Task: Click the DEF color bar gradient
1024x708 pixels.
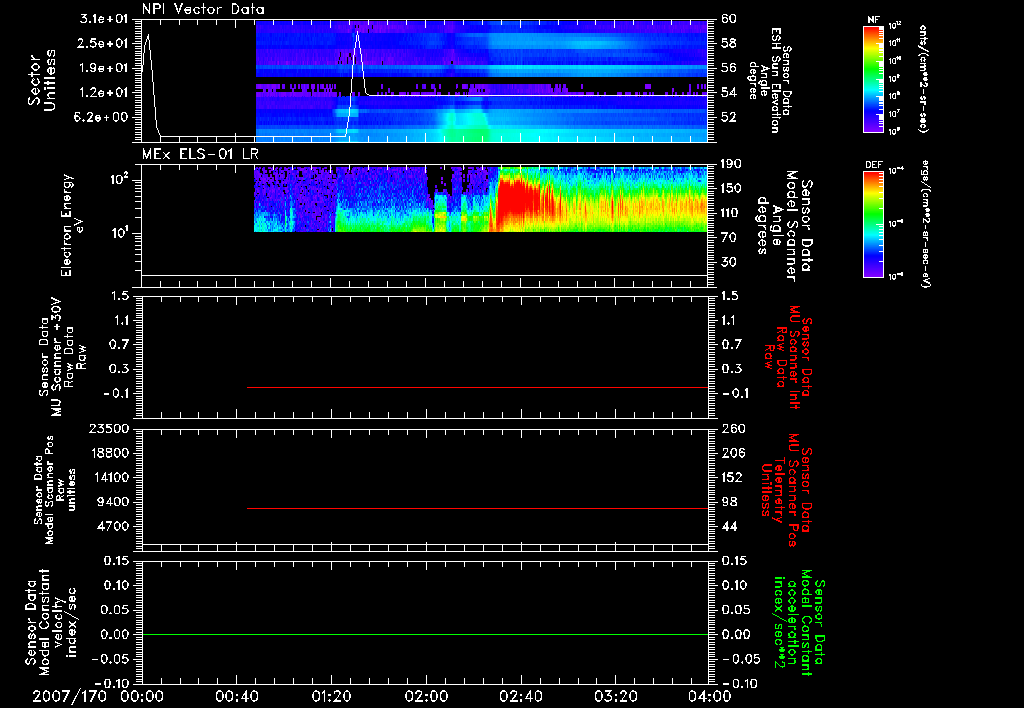Action: [873, 223]
